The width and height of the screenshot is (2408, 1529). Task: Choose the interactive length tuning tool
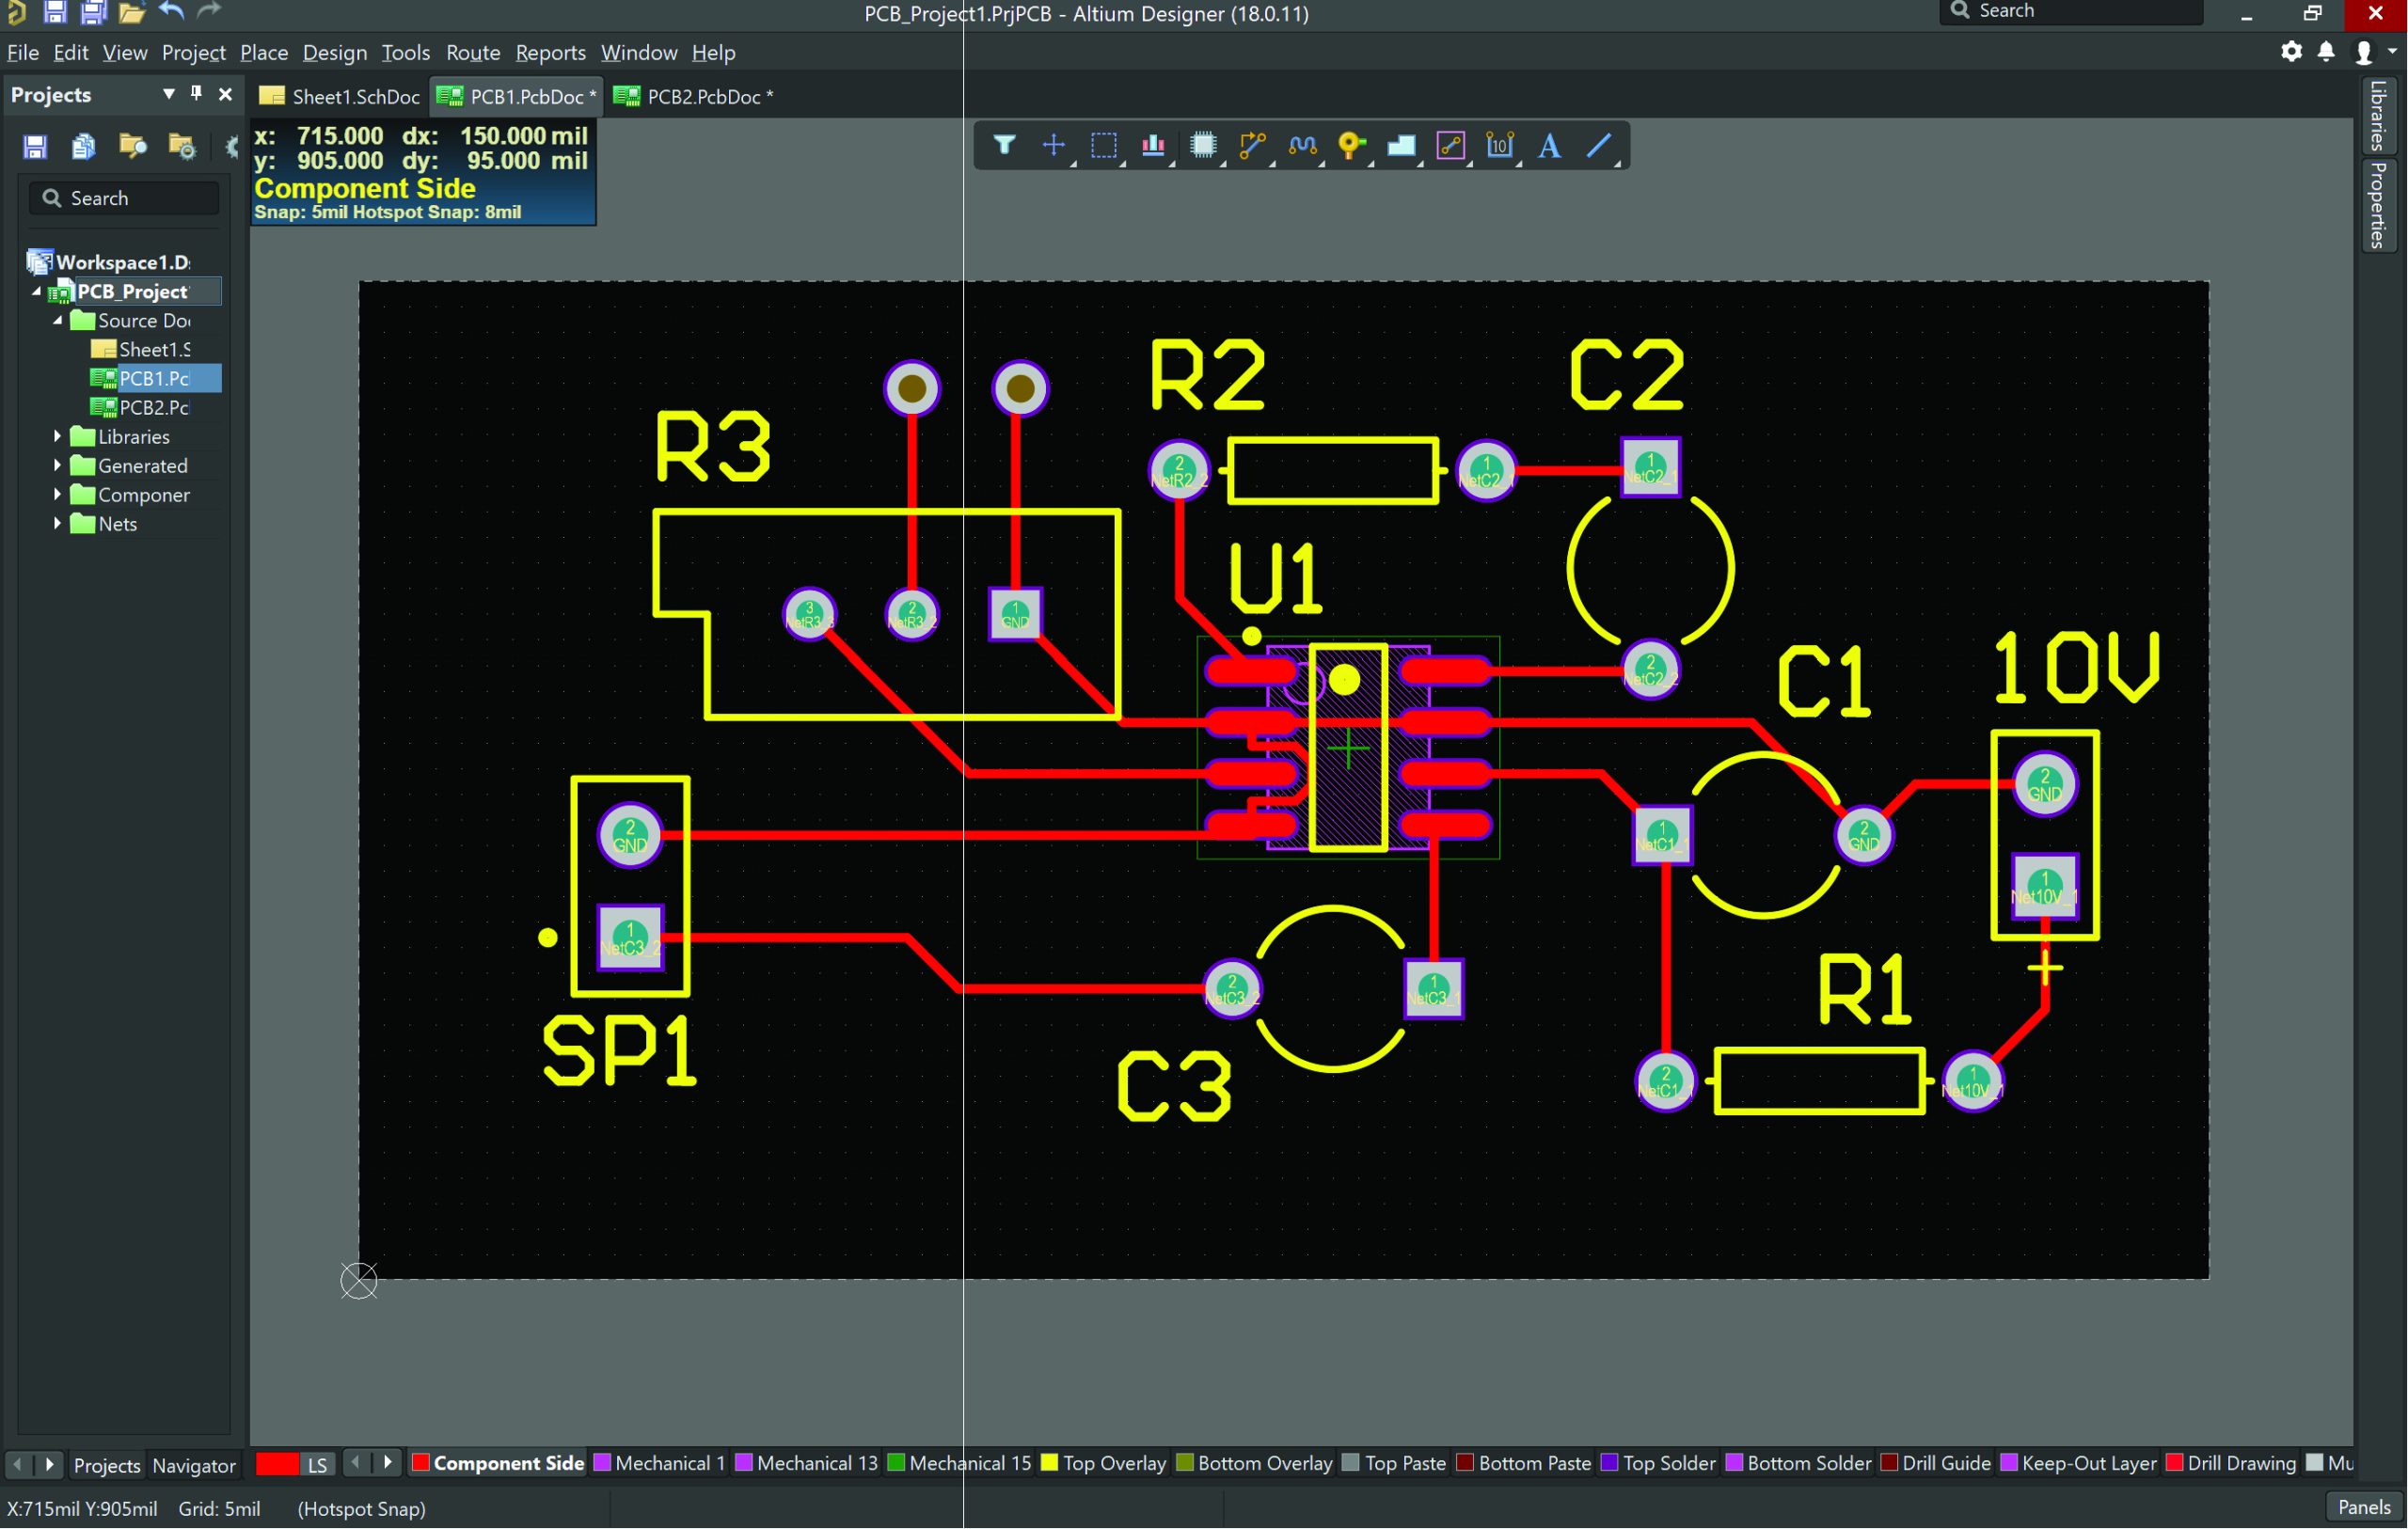[1302, 146]
